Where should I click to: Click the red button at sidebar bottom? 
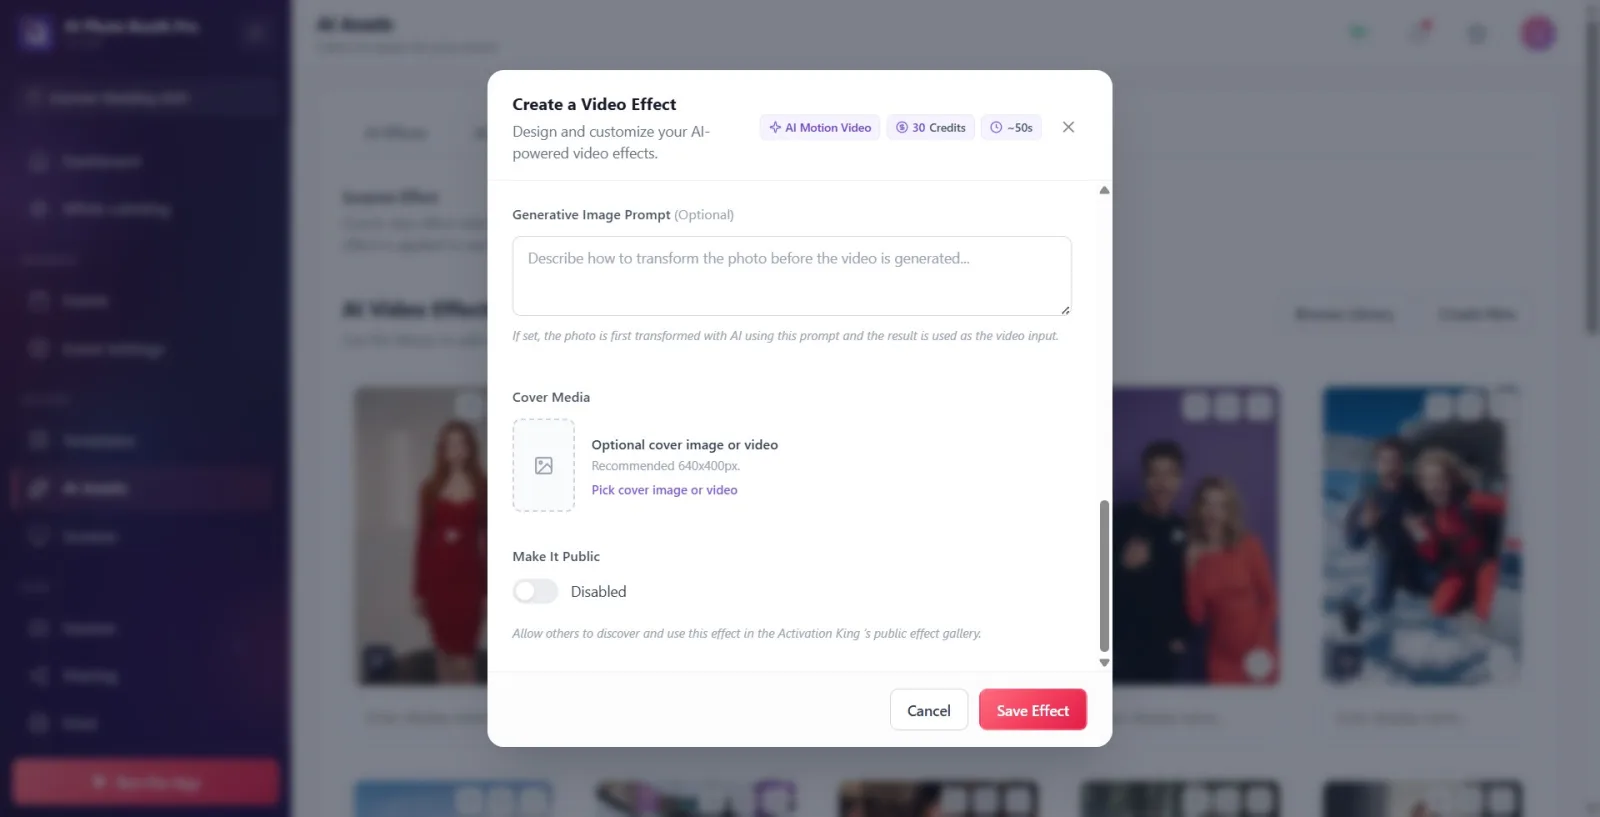[146, 782]
